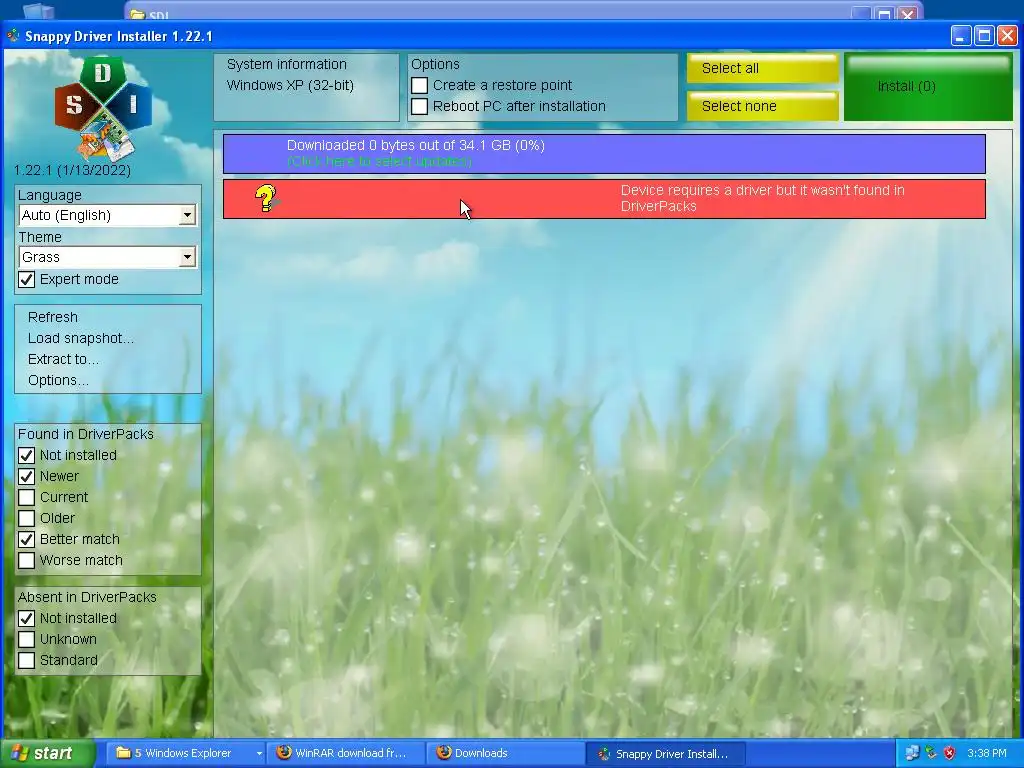Click the Windows flag on Start button

point(20,753)
